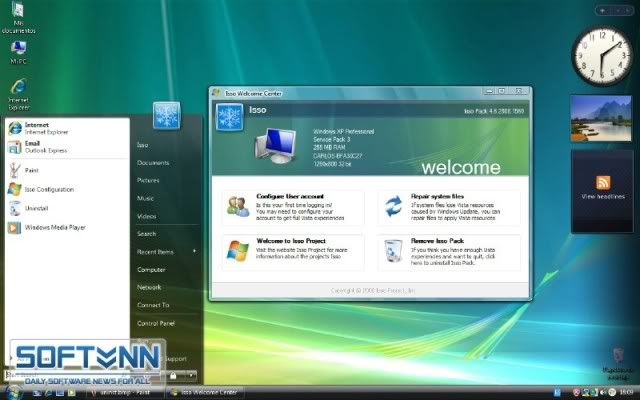Open Videos from the Start menu right pane
Image resolution: width=640 pixels, height=400 pixels.
coord(147,216)
